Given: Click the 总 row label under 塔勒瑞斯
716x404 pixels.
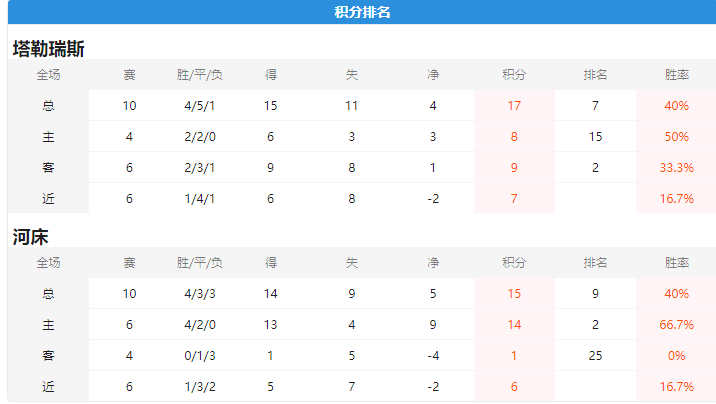Looking at the screenshot, I should 48,106.
